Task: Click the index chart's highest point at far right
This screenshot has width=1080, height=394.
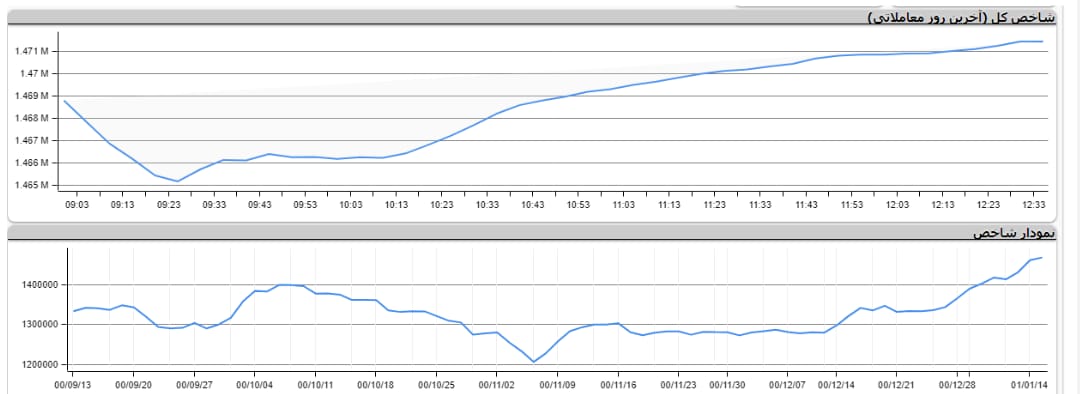Action: 1042,258
